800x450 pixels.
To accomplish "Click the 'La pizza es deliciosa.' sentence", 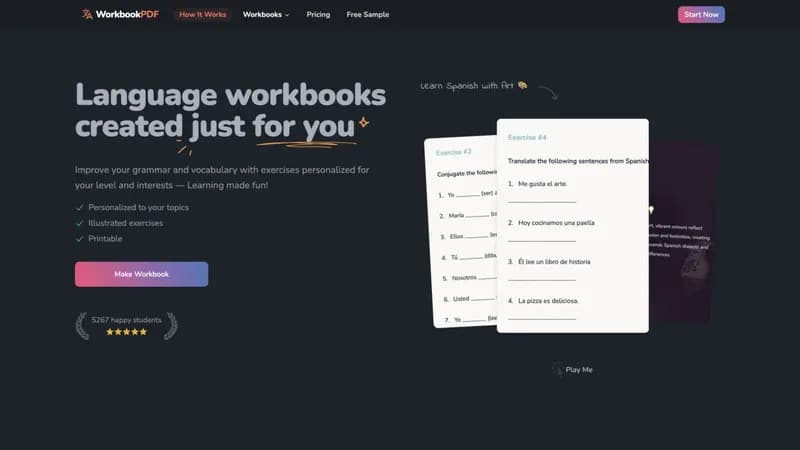I will [548, 301].
